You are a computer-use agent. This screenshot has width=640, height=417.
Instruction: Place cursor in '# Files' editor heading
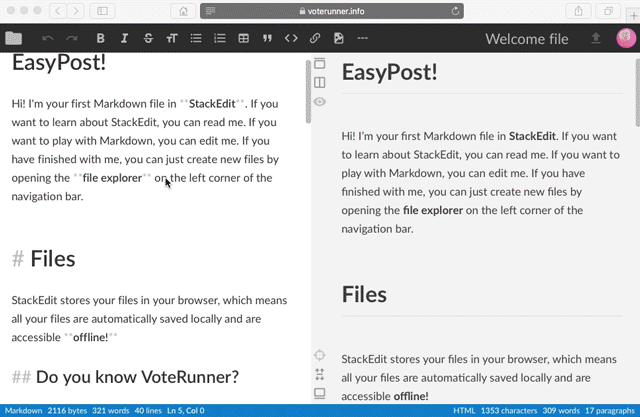44,259
